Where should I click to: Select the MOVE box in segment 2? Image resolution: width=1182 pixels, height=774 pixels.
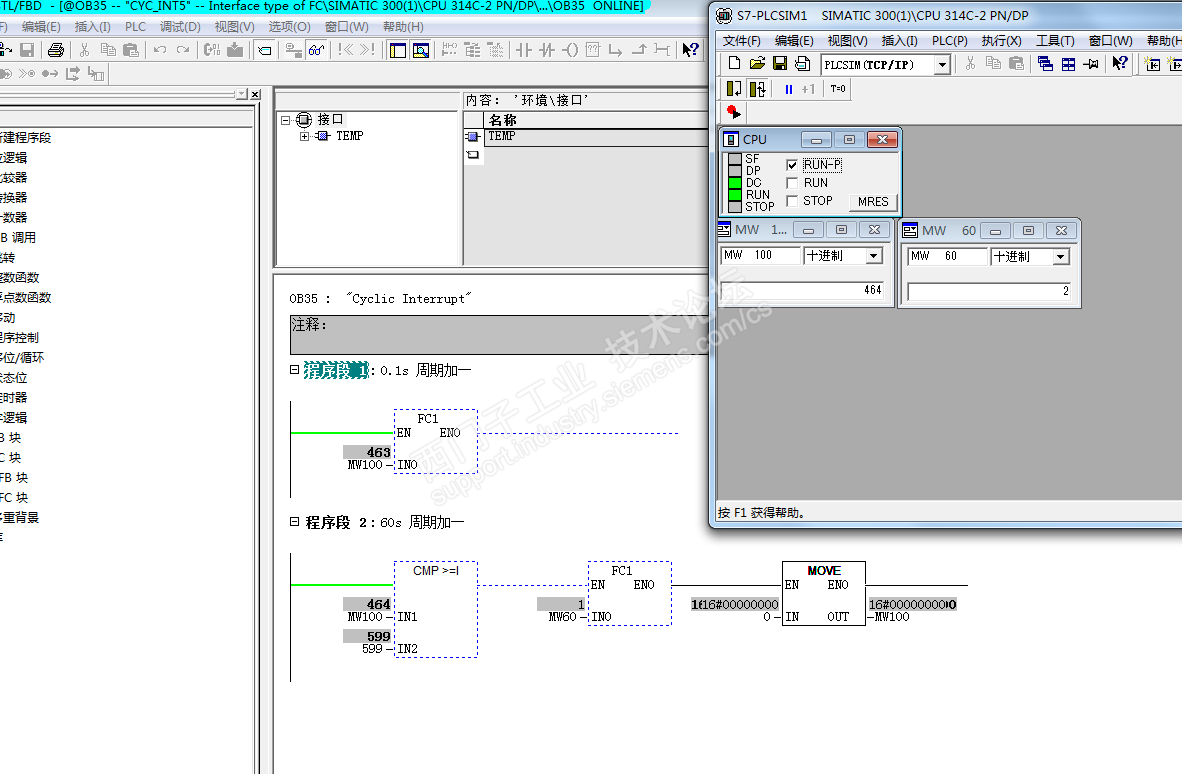823,593
